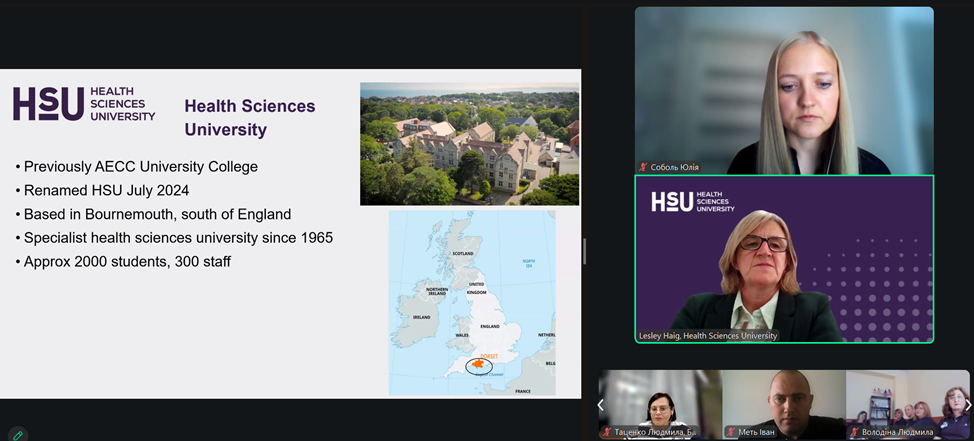Click the HSU logo on the slide
This screenshot has height=441, width=974.
(84, 104)
